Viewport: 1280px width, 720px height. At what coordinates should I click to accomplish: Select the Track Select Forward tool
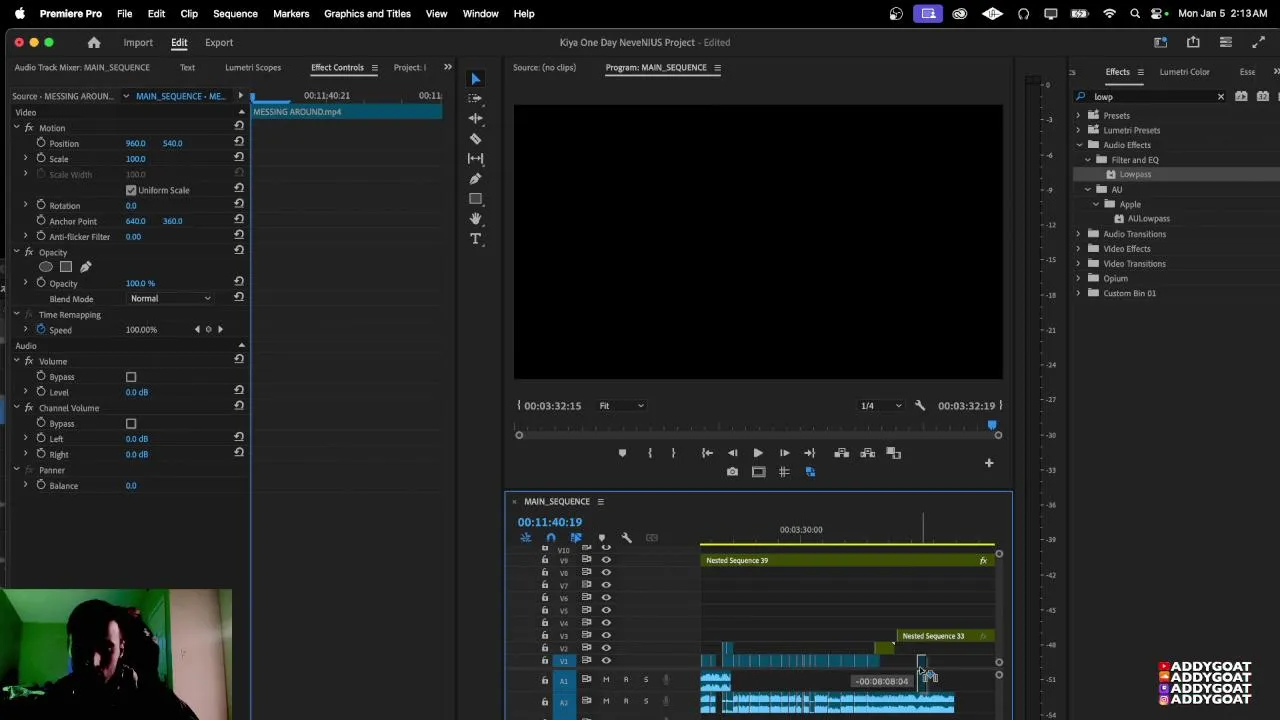[476, 98]
